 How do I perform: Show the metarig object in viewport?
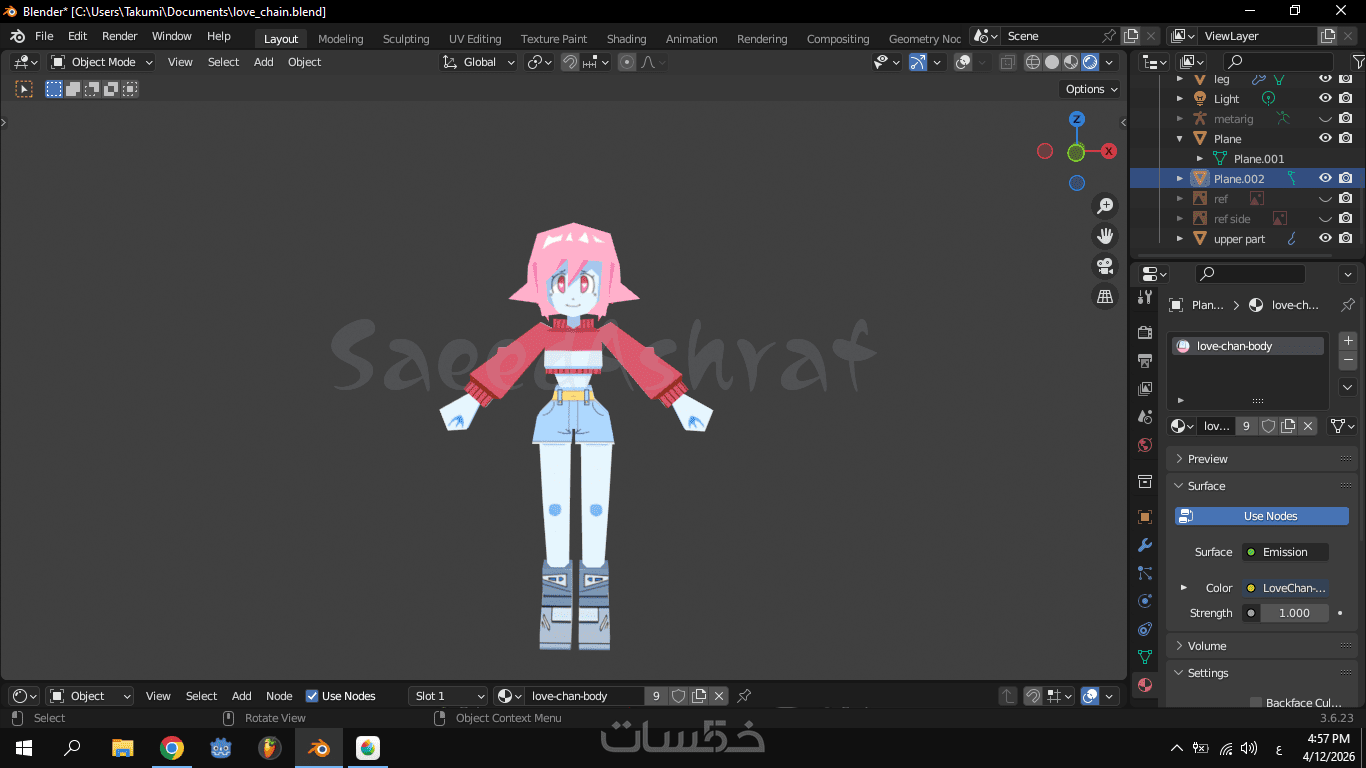click(x=1325, y=119)
